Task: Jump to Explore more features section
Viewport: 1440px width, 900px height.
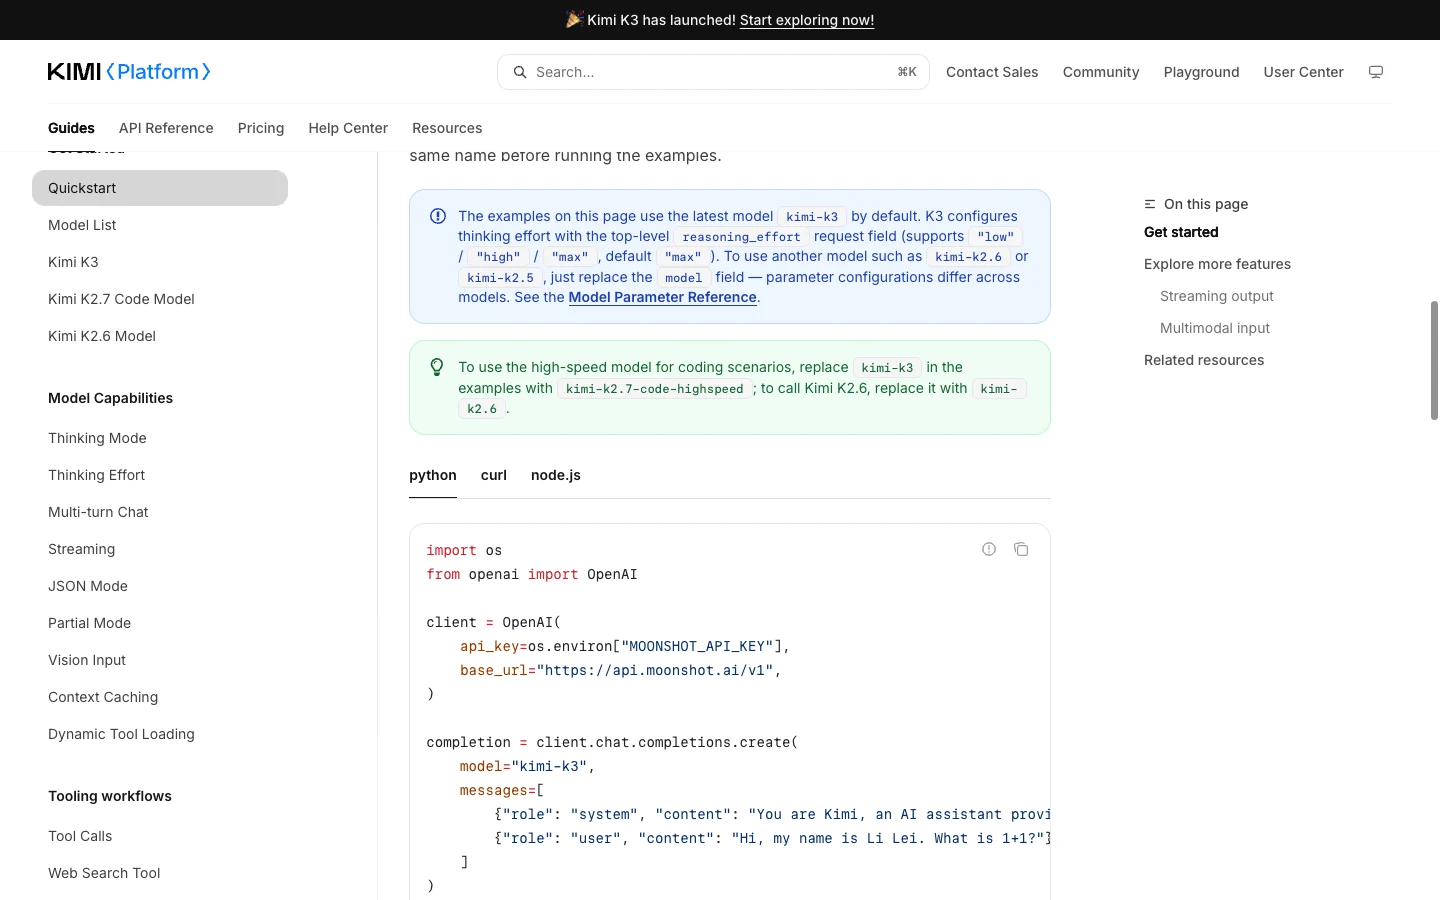Action: click(1217, 264)
